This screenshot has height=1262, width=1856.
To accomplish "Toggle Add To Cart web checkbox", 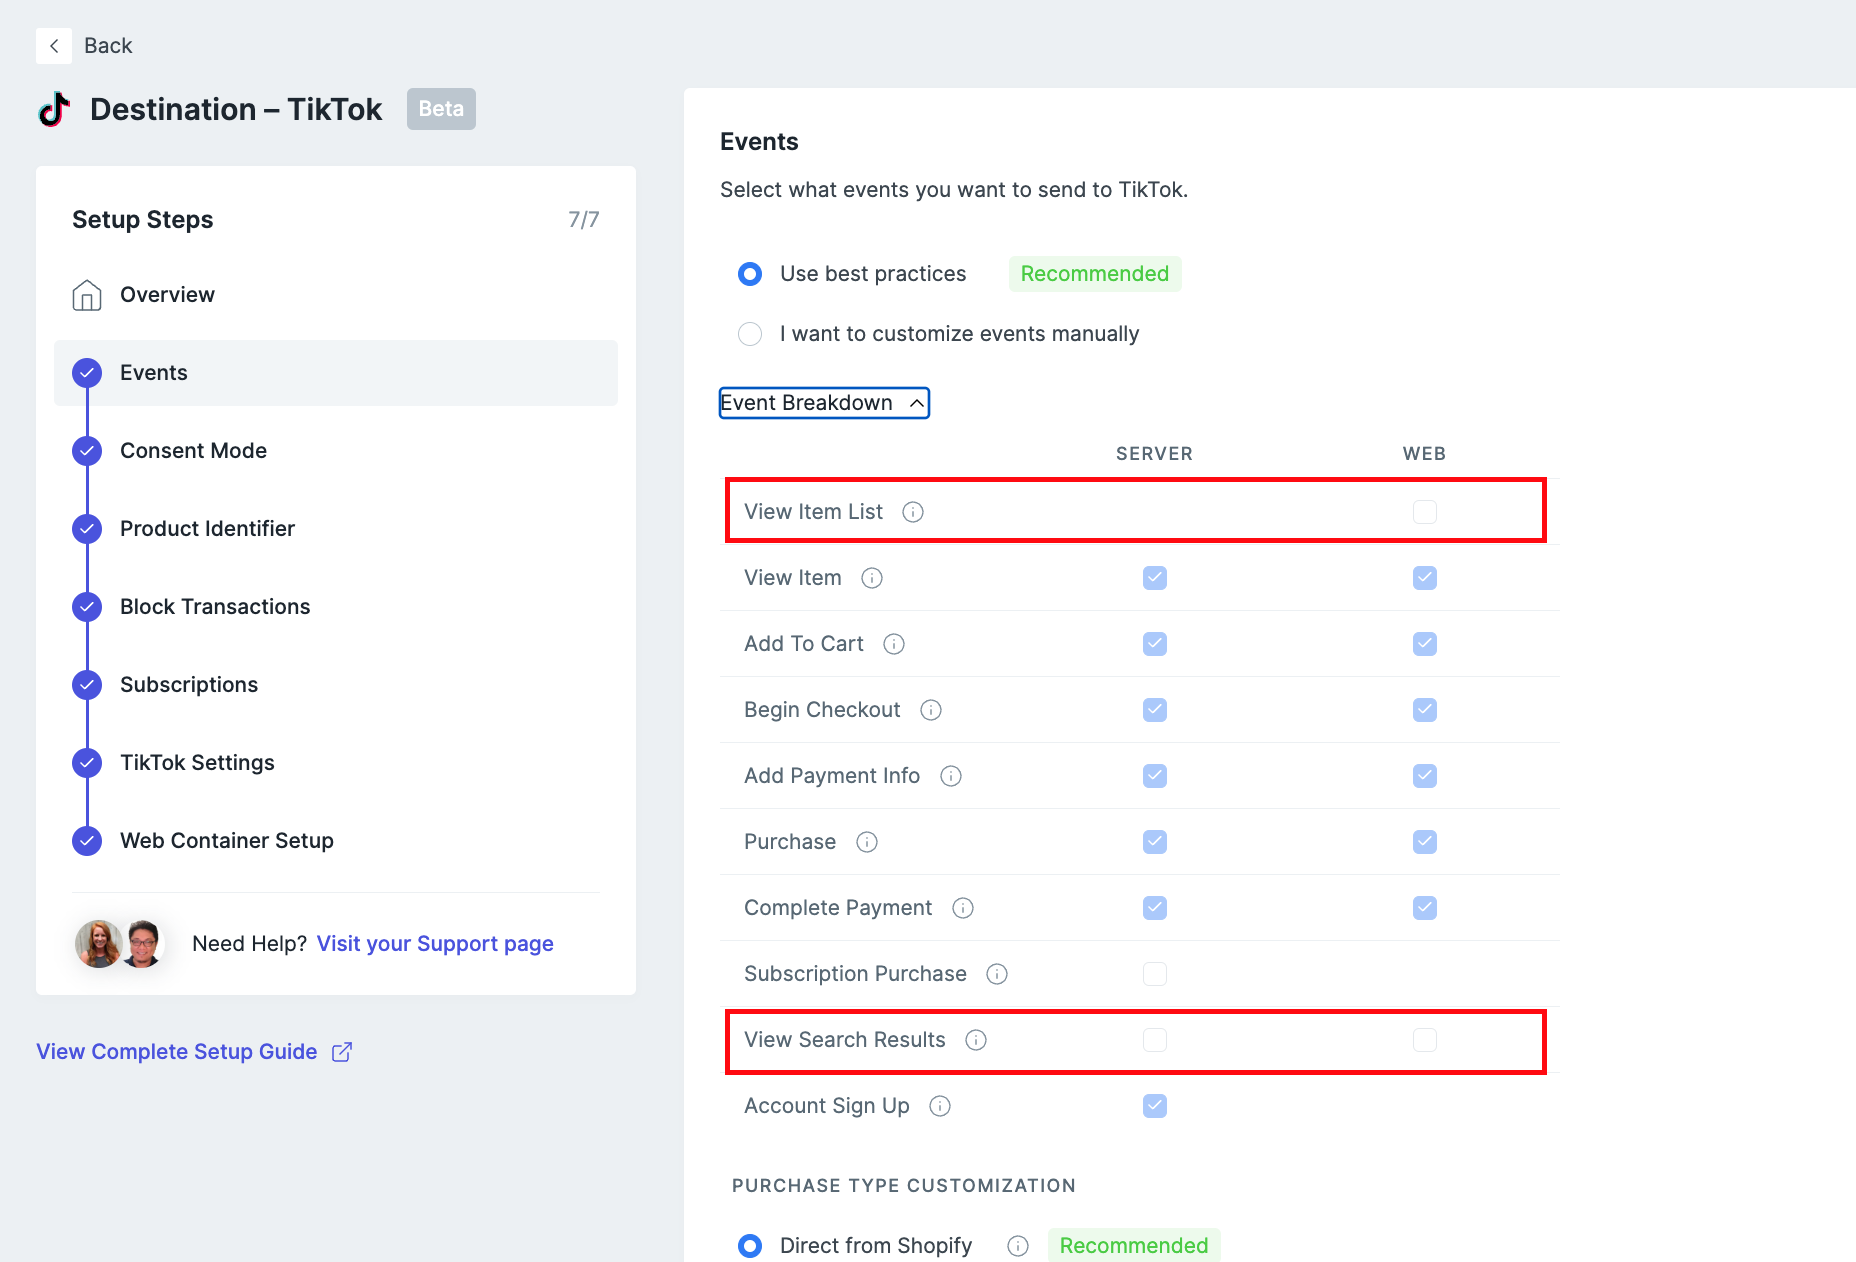I will (1425, 644).
